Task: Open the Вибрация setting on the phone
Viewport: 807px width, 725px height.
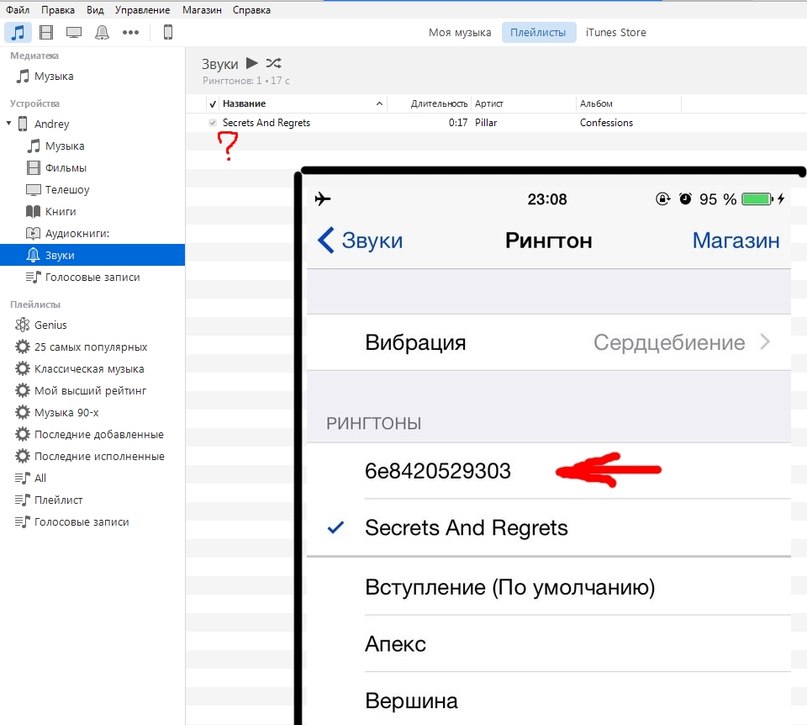Action: [549, 342]
